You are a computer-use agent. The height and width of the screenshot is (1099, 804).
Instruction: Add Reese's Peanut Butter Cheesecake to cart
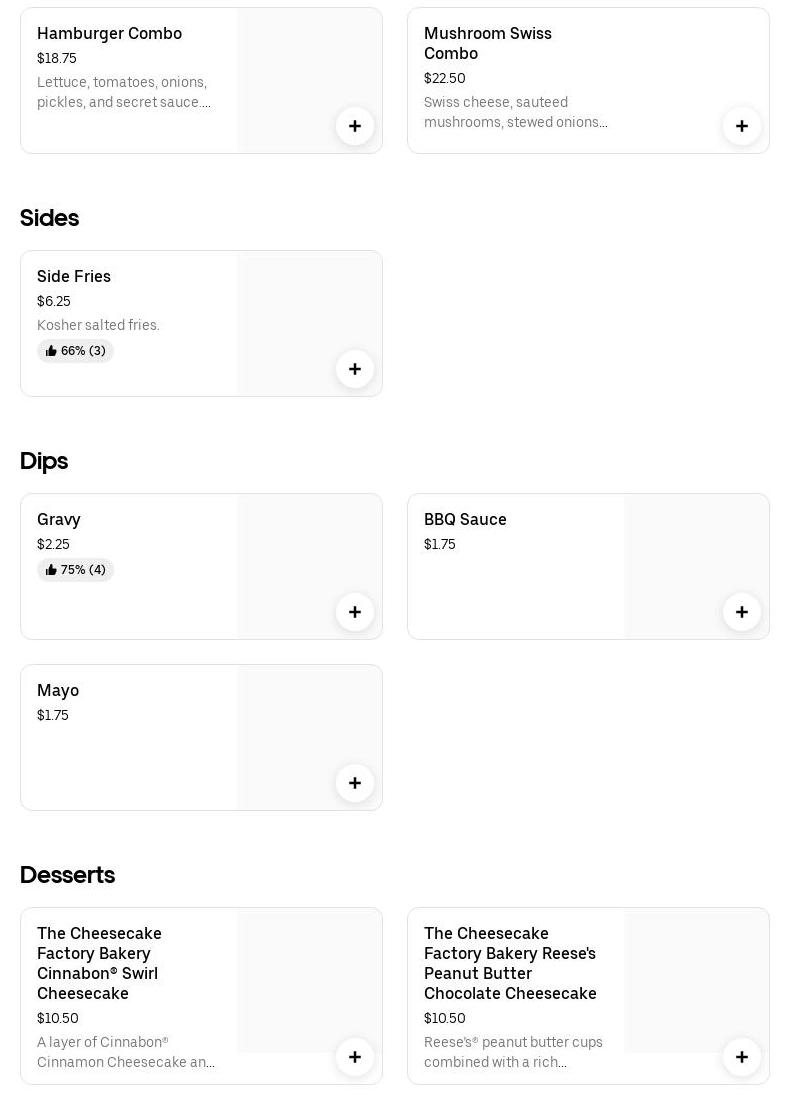742,1057
